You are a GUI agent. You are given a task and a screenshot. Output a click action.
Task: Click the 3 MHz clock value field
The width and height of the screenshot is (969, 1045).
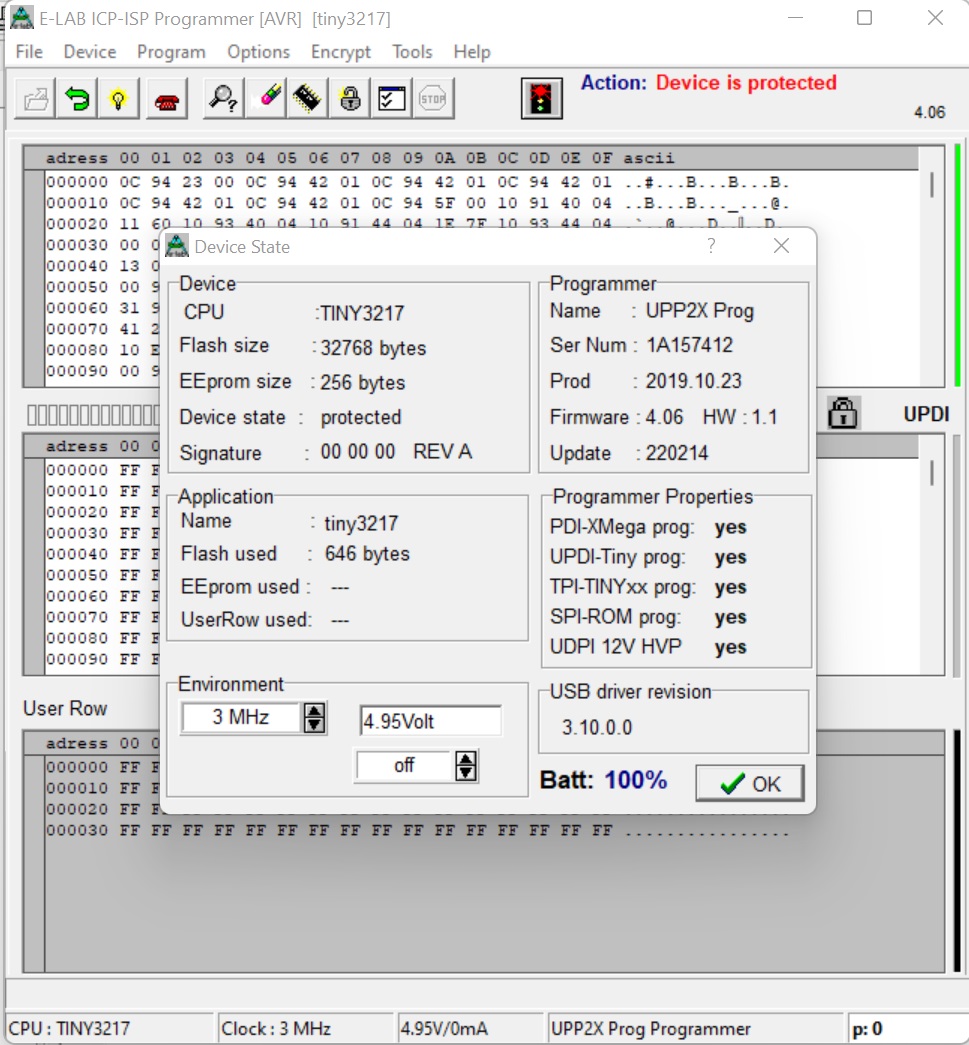tap(241, 718)
